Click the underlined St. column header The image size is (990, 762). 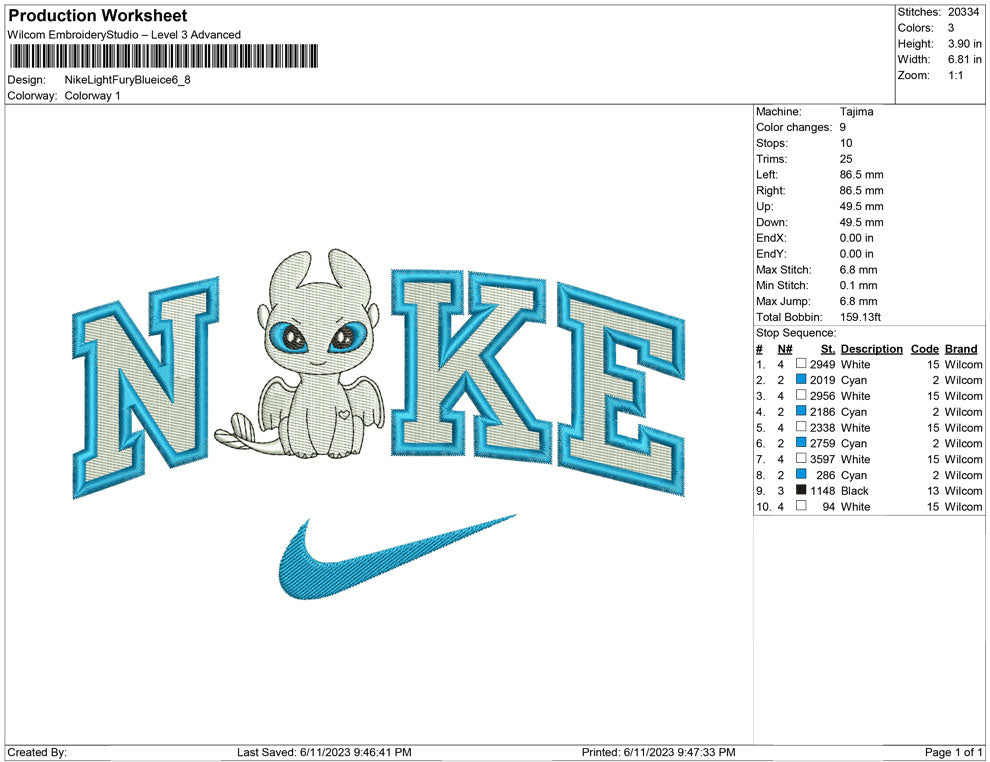click(x=828, y=349)
